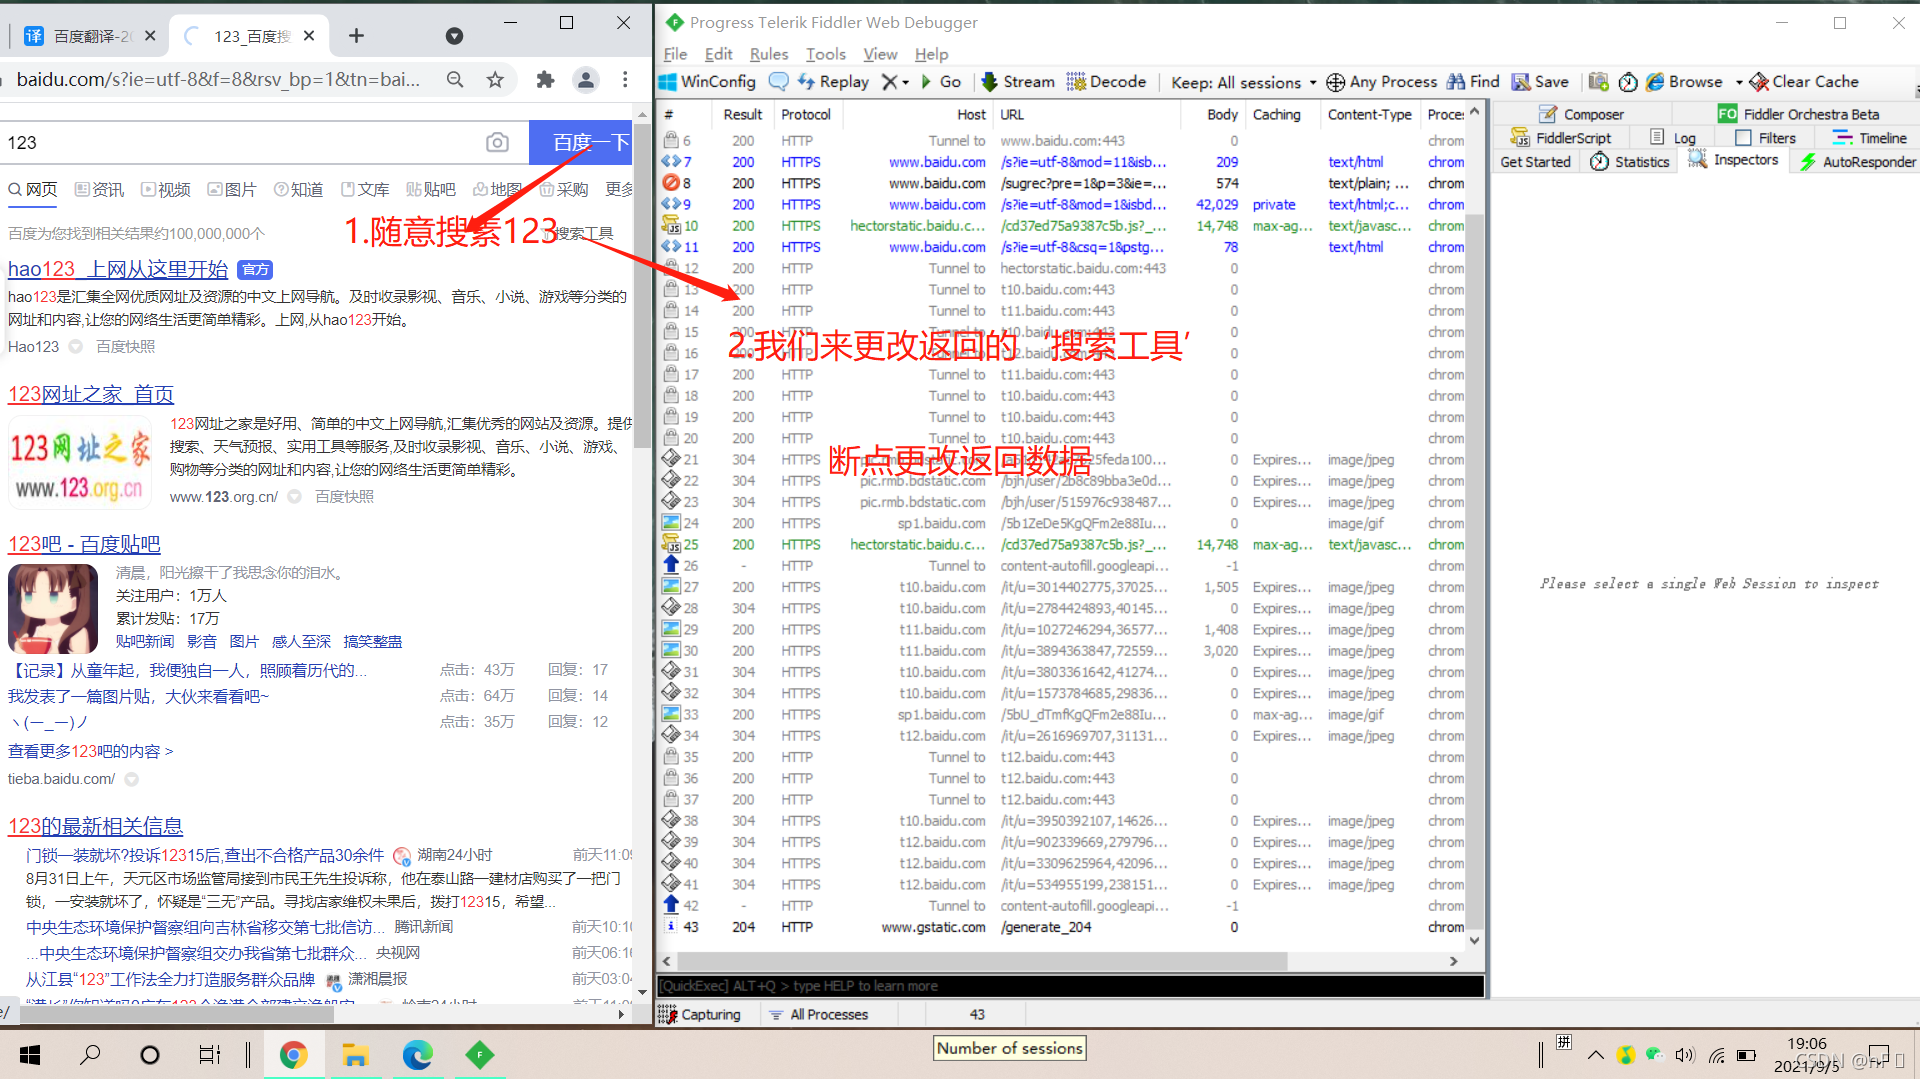Click the QuickExec command input box
Viewport: 1920px width, 1079px height.
coord(1070,986)
